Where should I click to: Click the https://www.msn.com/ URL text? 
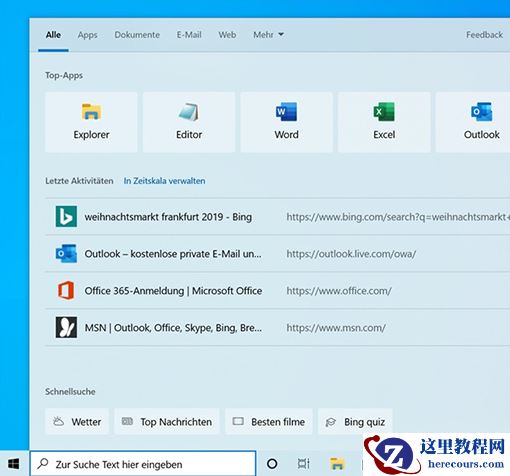tap(336, 328)
